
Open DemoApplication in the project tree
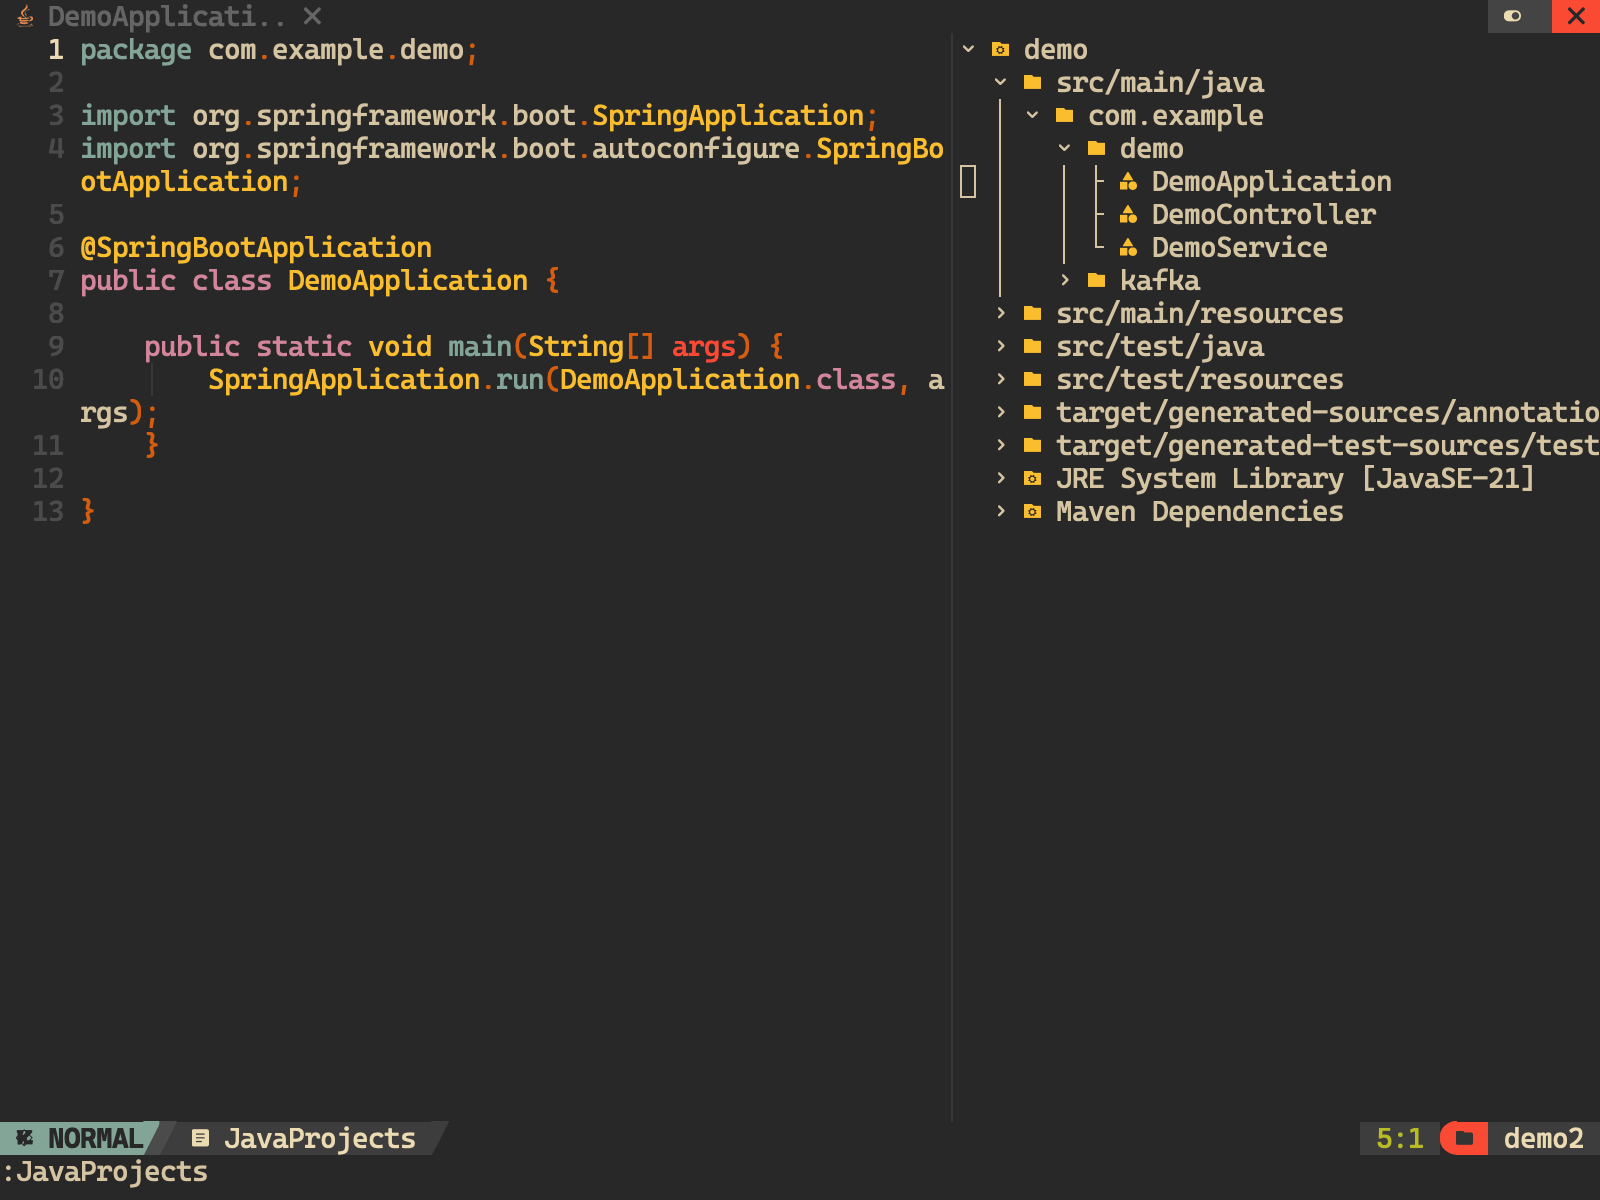click(x=1271, y=181)
